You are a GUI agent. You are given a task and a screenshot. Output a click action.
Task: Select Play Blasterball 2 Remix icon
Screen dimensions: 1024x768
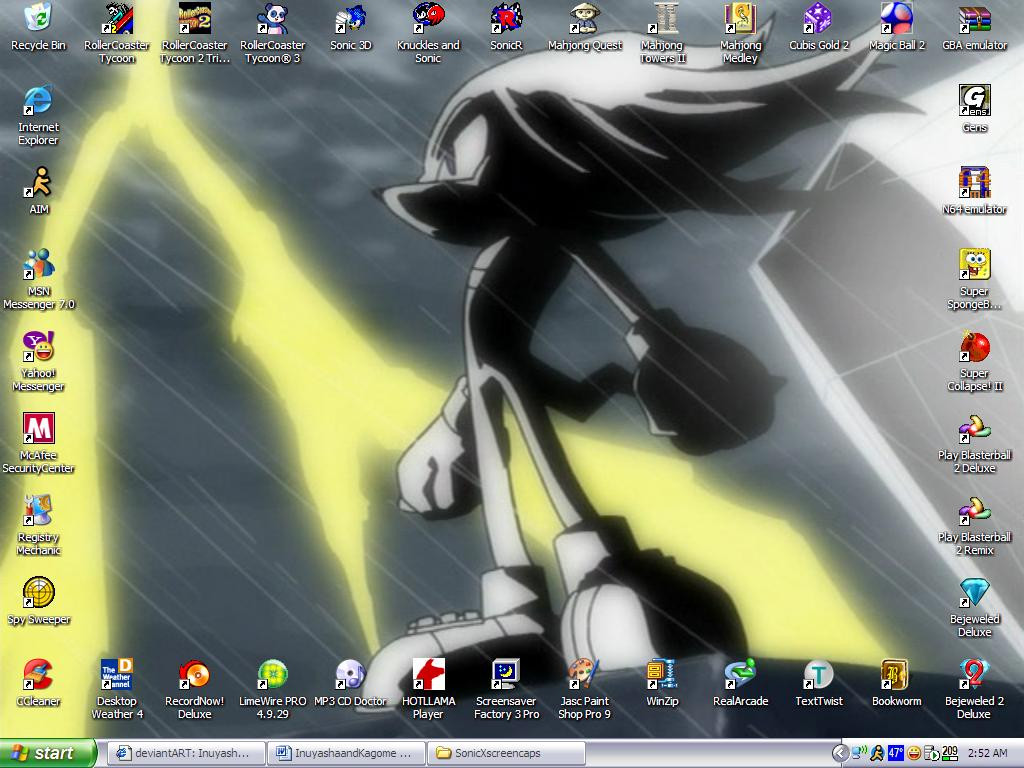[974, 511]
